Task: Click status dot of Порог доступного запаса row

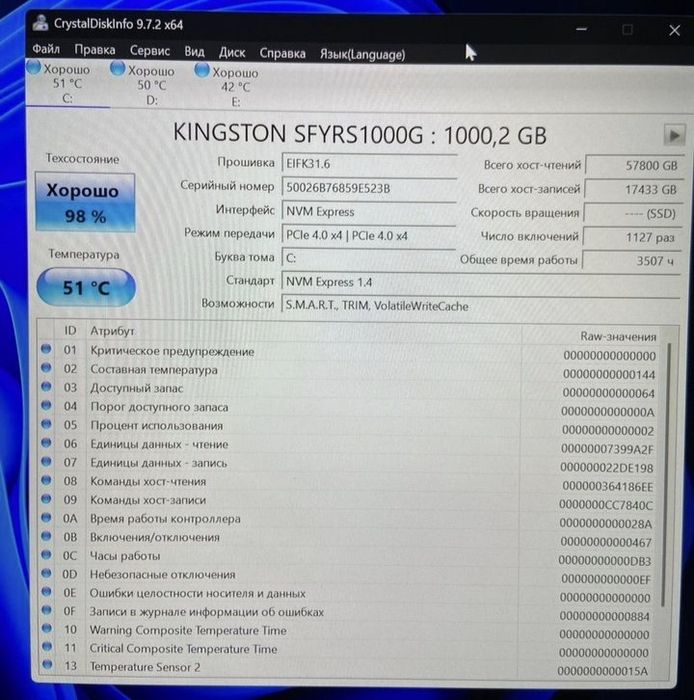Action: pos(46,405)
